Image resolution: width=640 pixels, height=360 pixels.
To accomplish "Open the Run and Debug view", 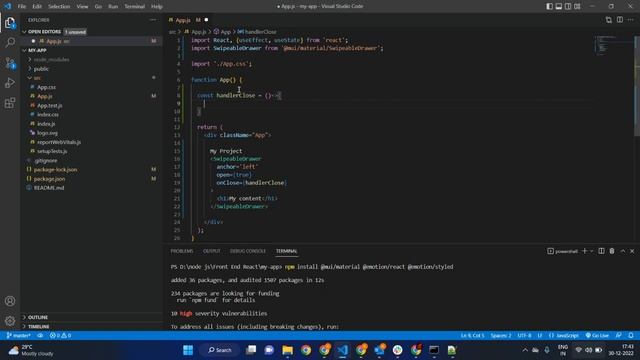I will click(10, 83).
